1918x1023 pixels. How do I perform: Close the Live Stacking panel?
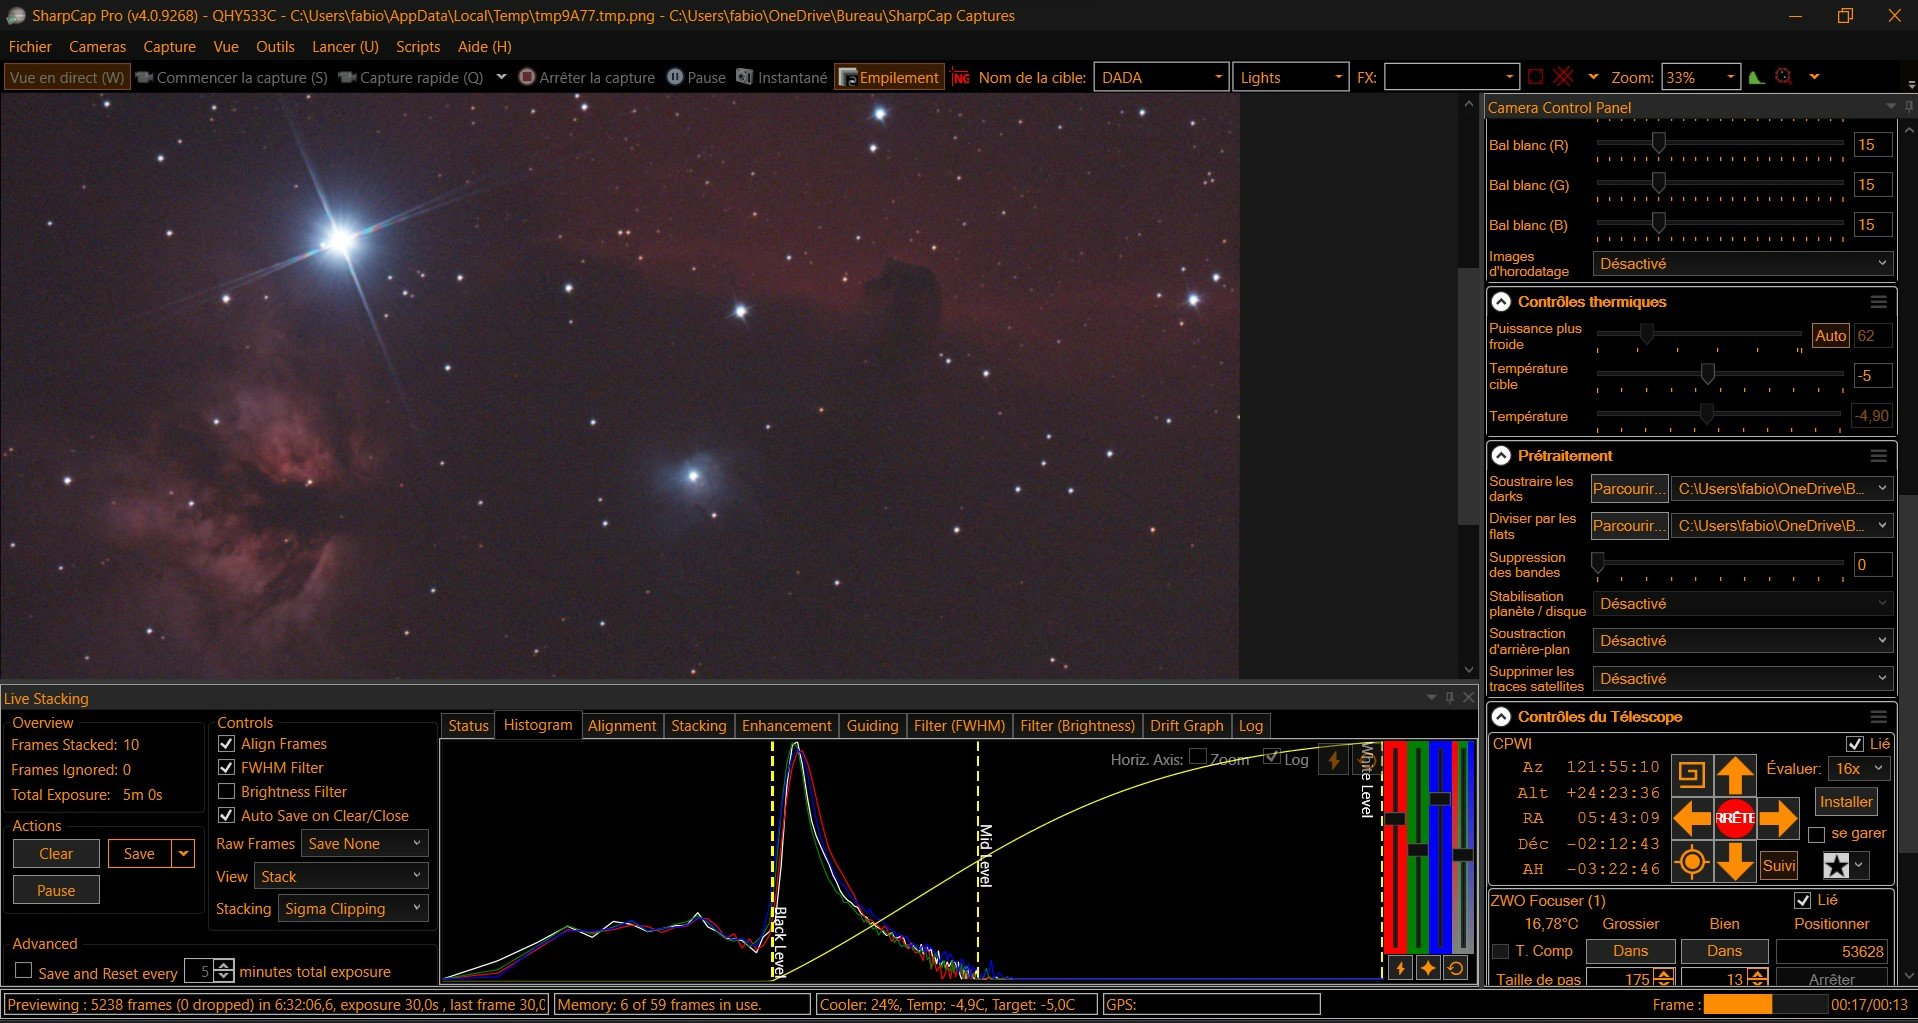[1469, 697]
